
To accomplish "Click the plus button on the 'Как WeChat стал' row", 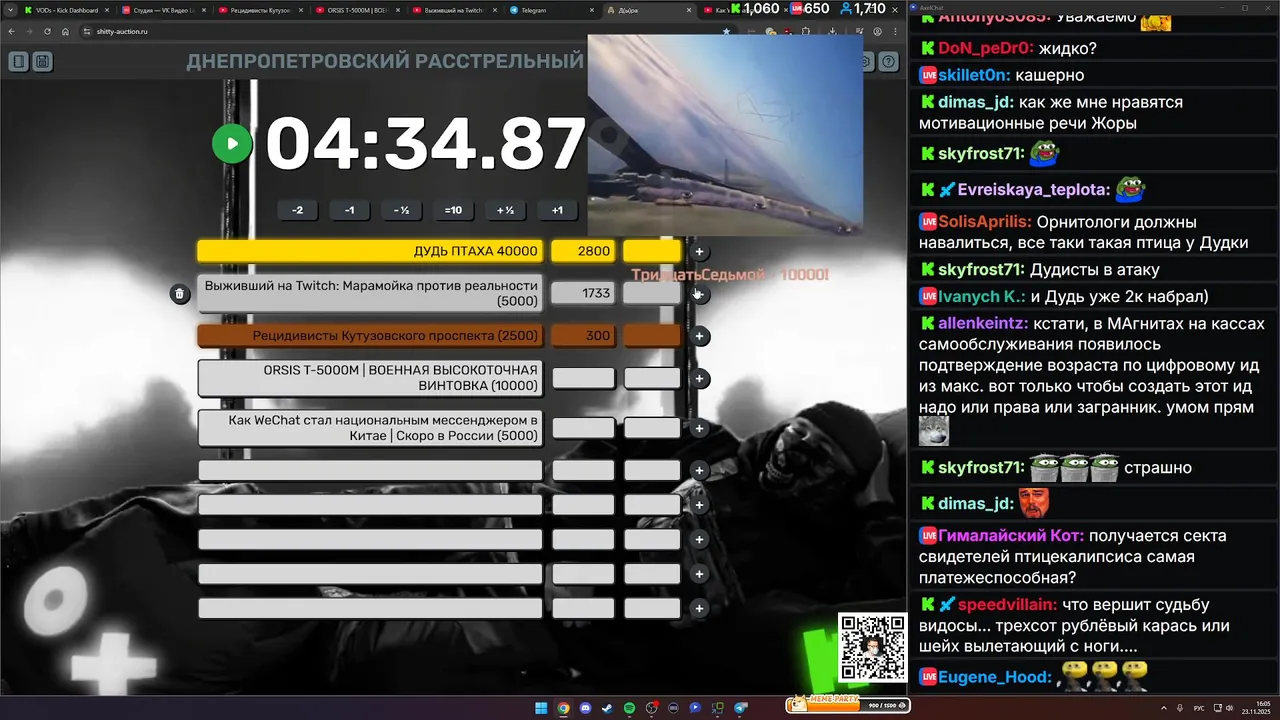I will pos(700,428).
